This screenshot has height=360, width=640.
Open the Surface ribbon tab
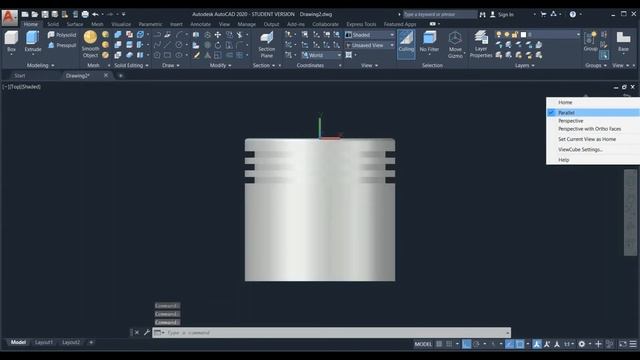click(x=75, y=24)
